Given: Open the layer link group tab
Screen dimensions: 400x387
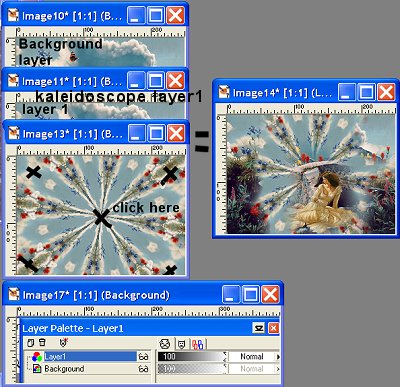Looking at the screenshot, I should [x=198, y=344].
